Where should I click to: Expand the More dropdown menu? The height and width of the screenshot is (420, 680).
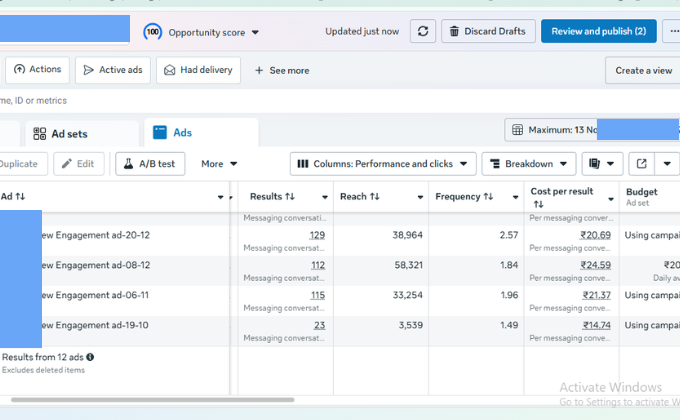tap(219, 164)
